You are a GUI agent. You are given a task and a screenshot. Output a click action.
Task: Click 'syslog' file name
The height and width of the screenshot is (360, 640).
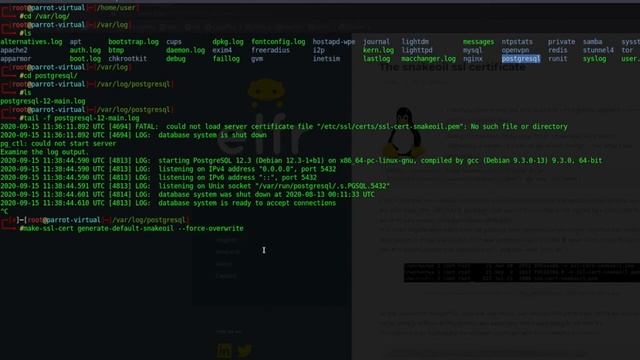[x=594, y=59]
